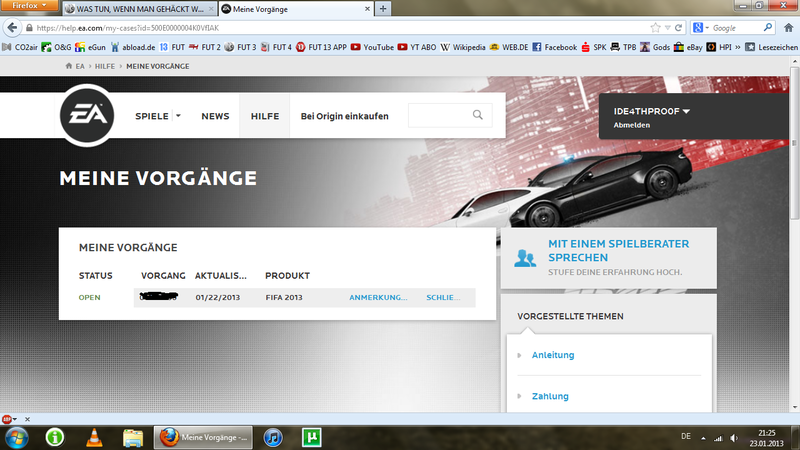Expand the Anleitung topic

(x=553, y=355)
